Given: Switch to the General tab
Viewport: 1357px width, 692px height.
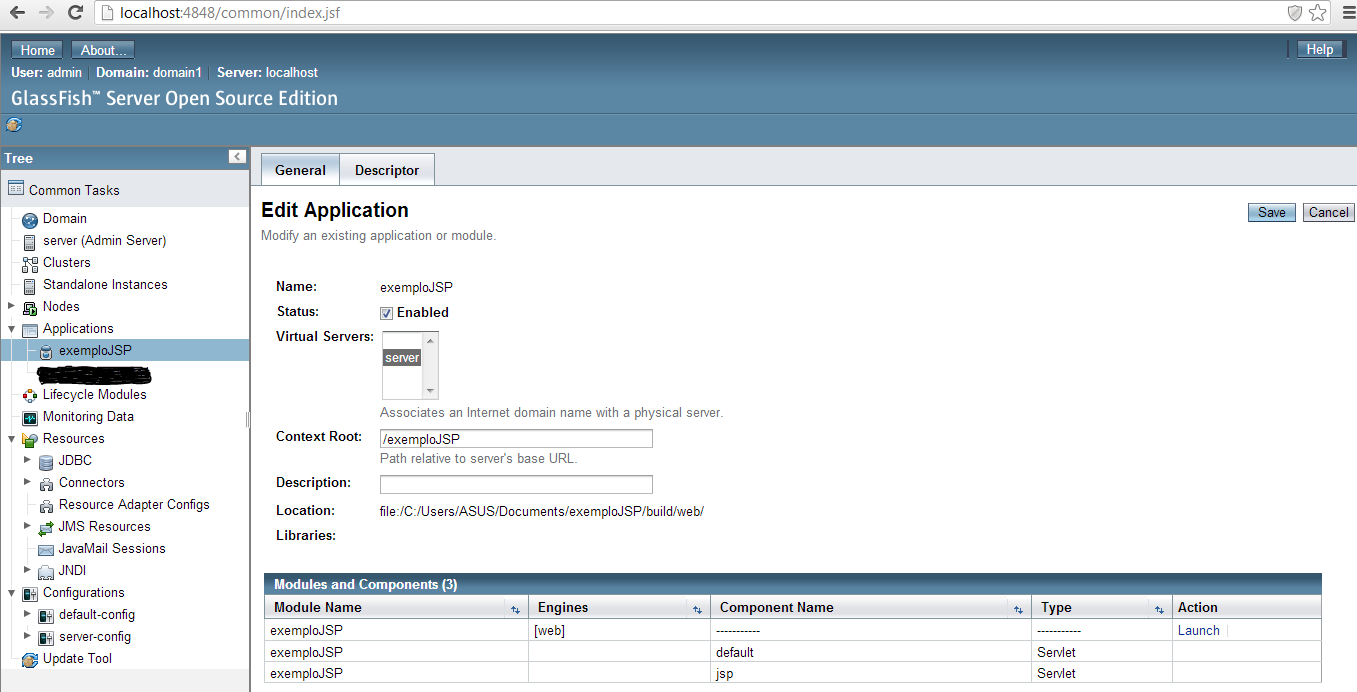Looking at the screenshot, I should (300, 170).
